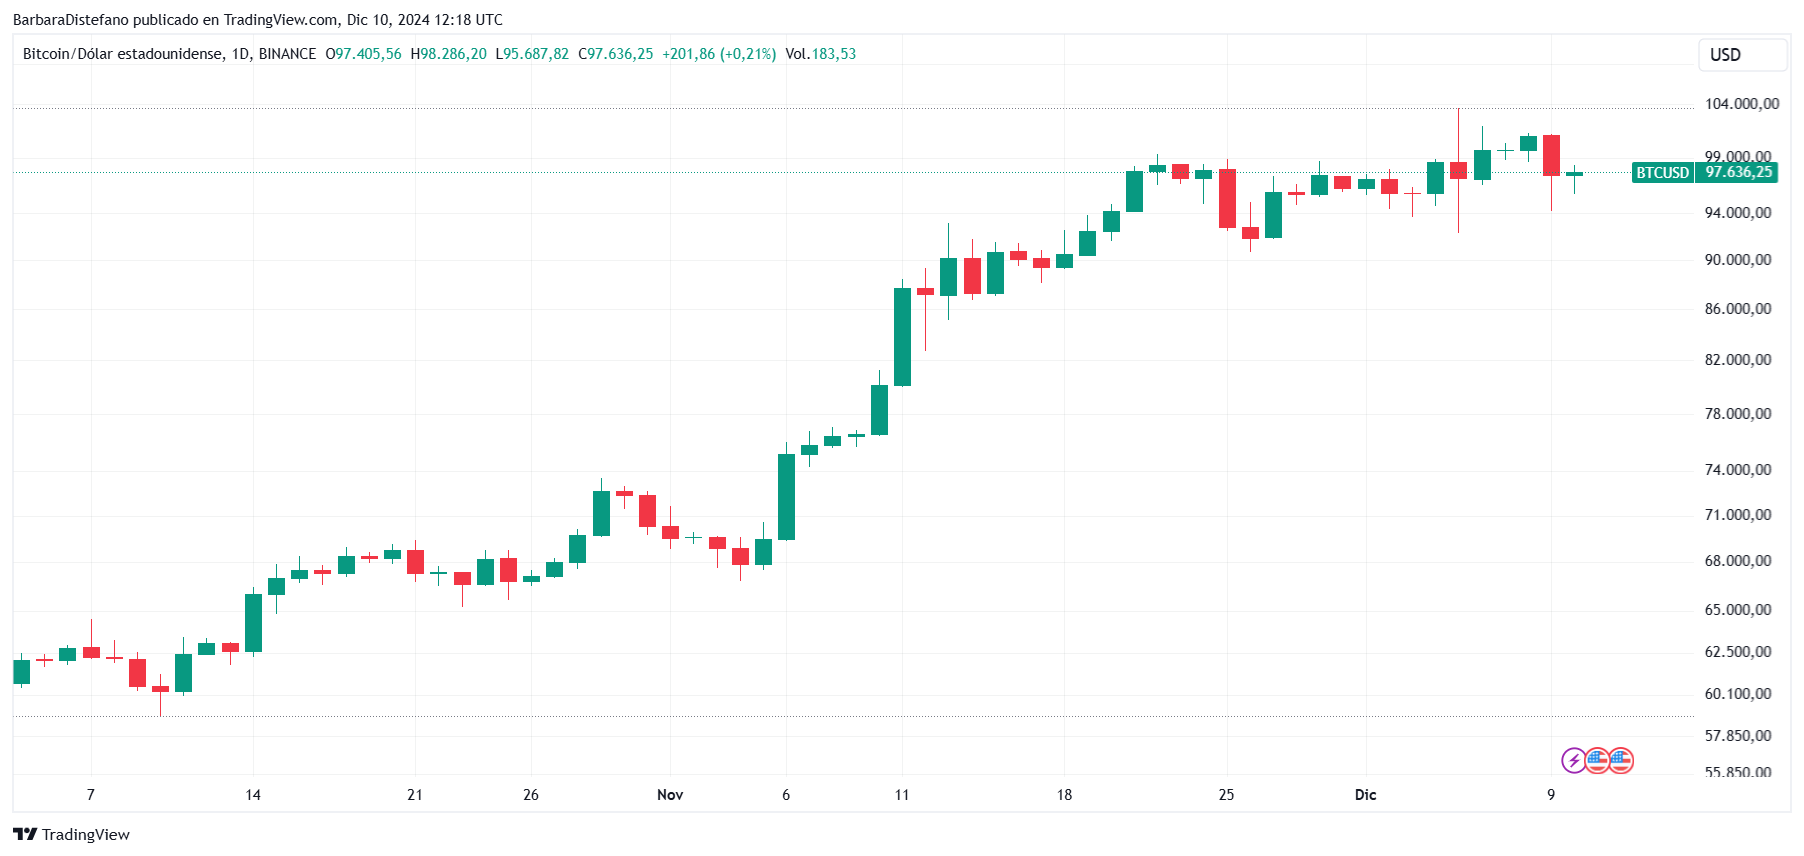This screenshot has height=856, width=1804.
Task: Click the TradingView logo at bottom left
Action: coord(71,834)
